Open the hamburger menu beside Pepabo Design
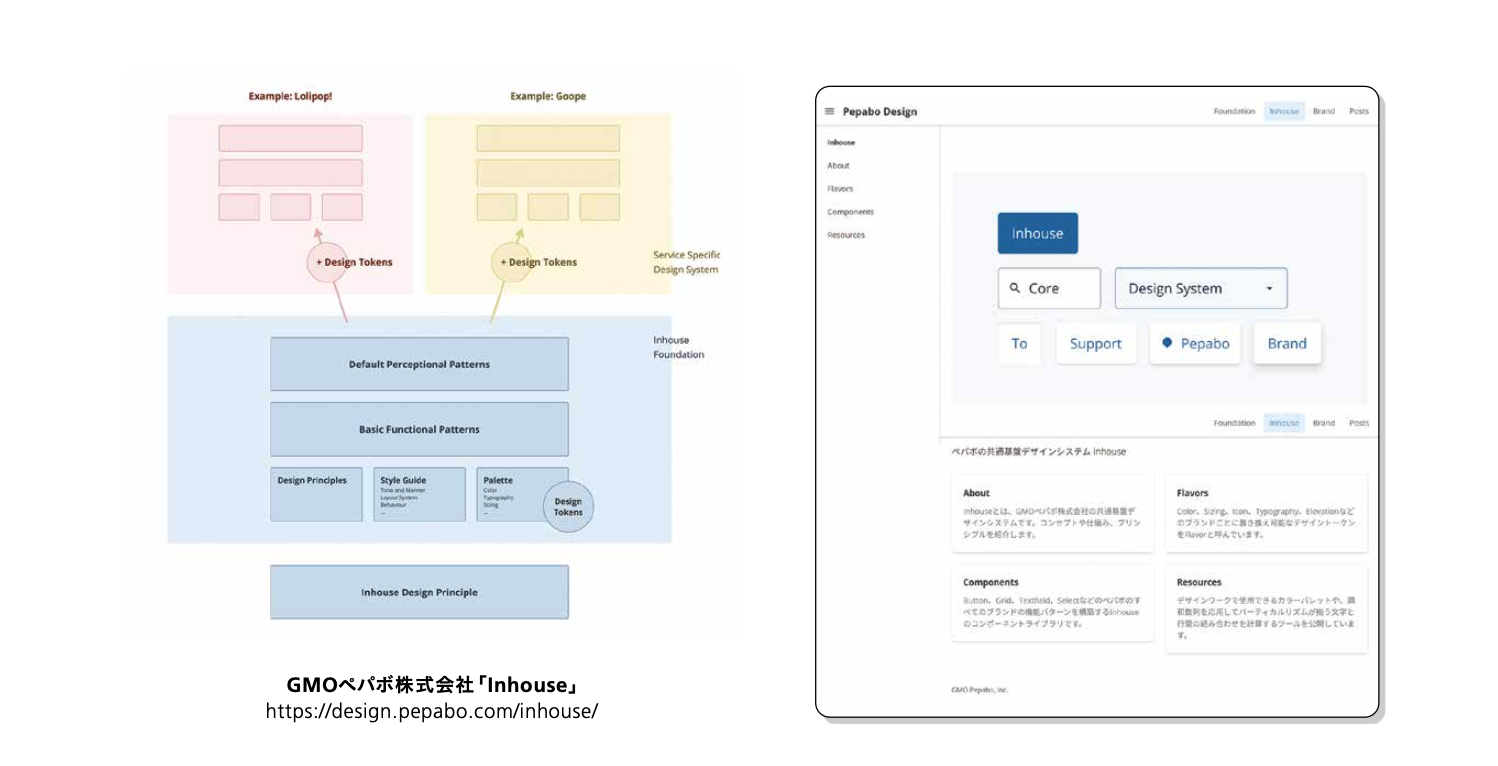1498x766 pixels. 829,111
